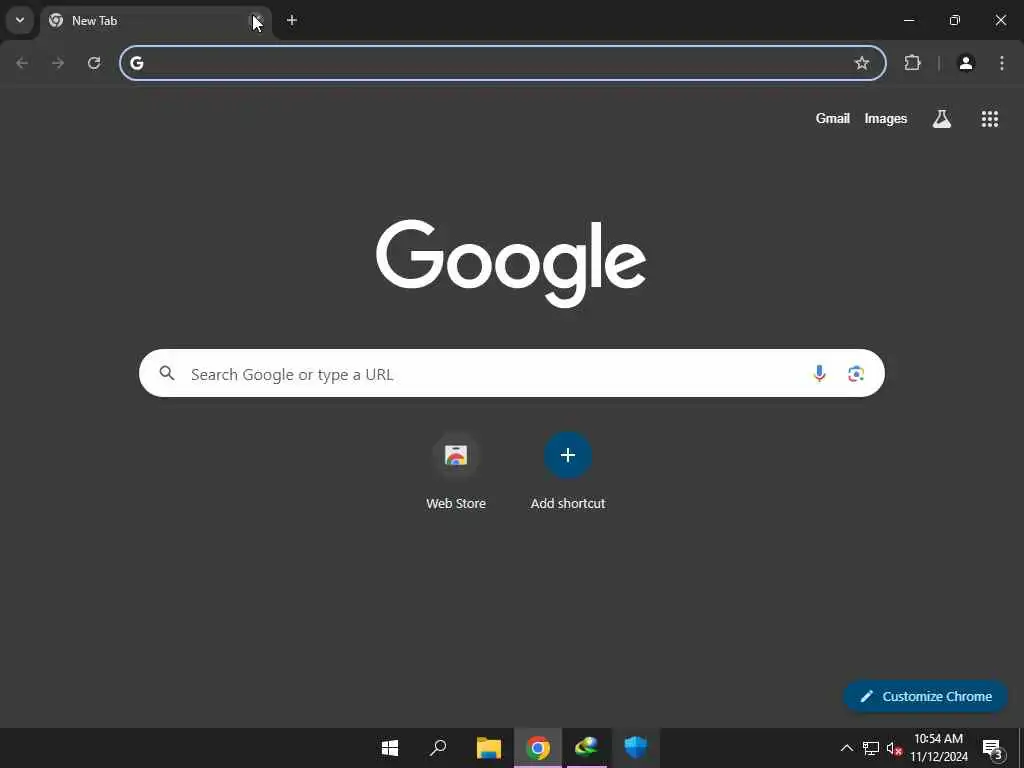Restore down the Chrome window

[x=955, y=20]
